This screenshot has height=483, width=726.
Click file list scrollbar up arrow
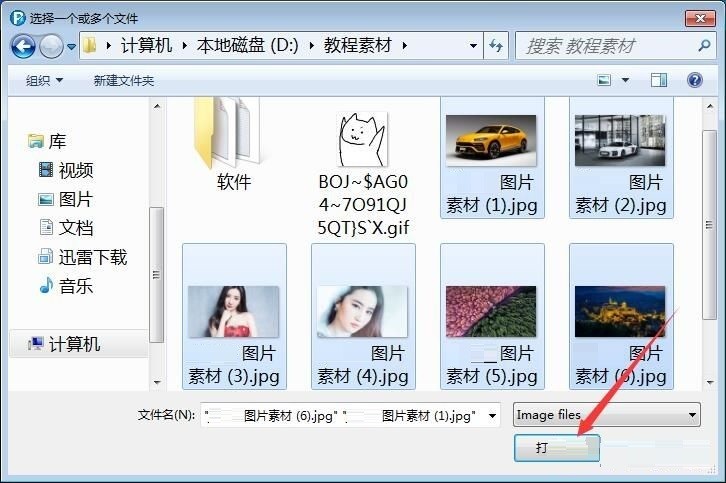coord(709,107)
